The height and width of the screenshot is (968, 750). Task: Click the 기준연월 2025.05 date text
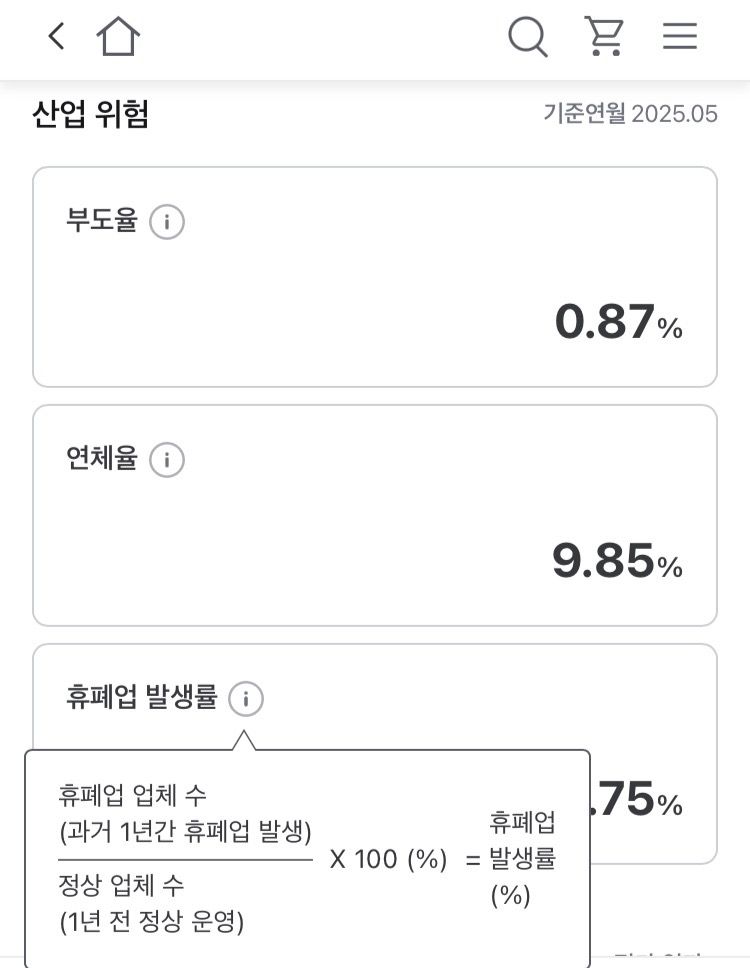(x=630, y=114)
